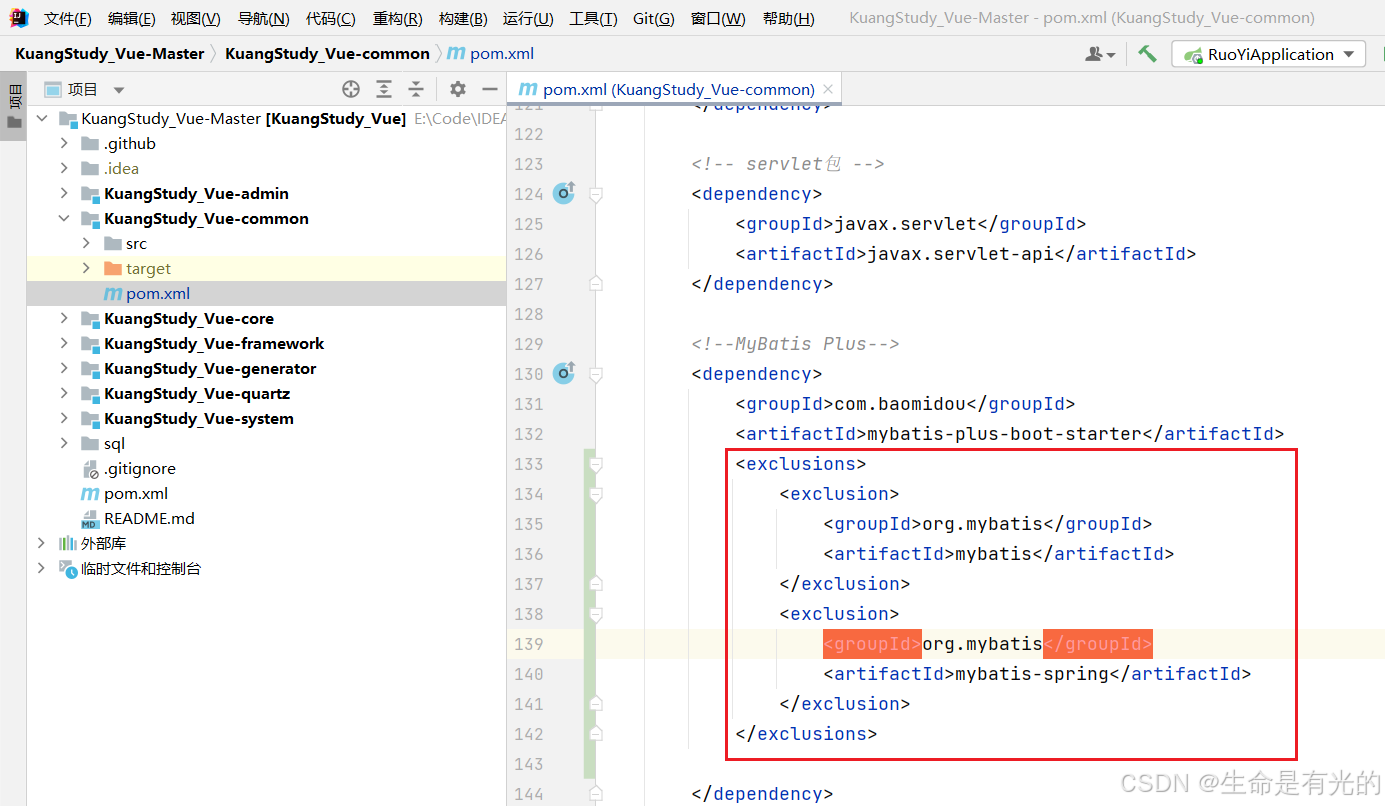Open the user account dropdown icon
Viewport: 1385px width, 806px height.
click(1100, 54)
